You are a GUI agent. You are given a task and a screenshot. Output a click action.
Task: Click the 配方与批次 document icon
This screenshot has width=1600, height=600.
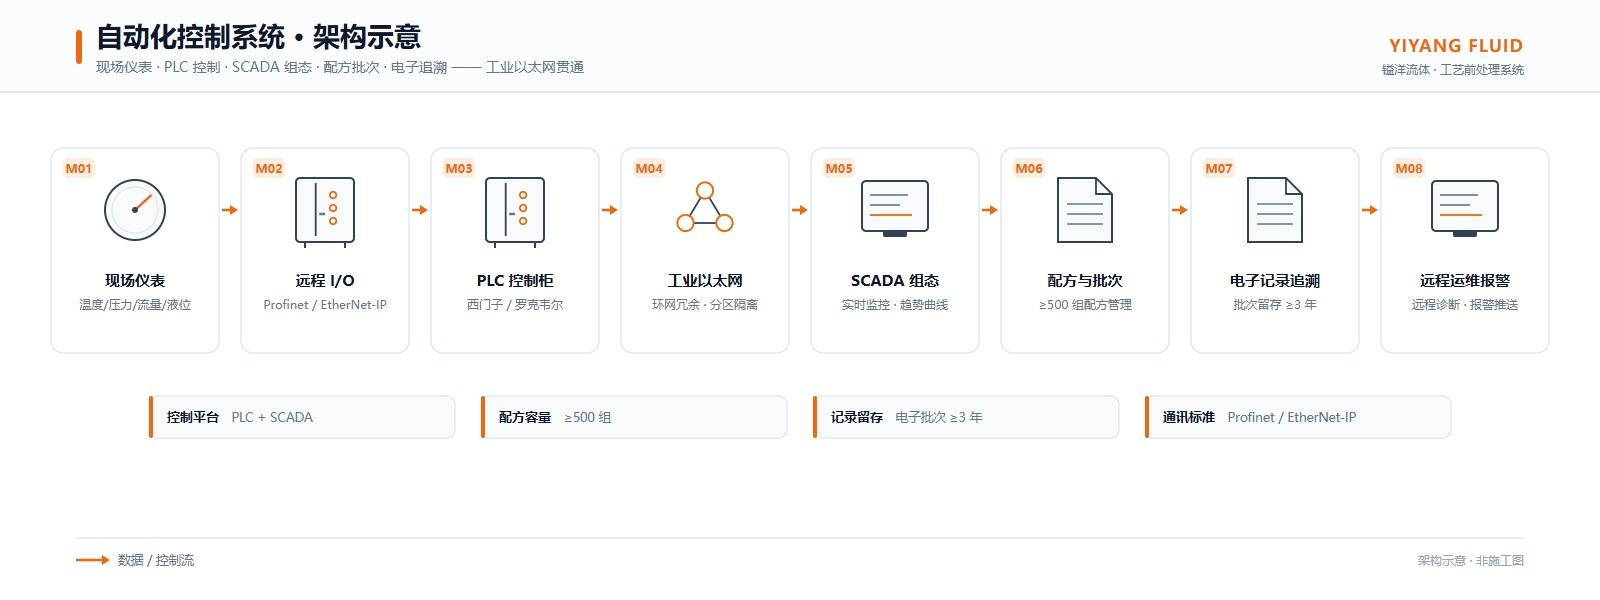point(1085,210)
